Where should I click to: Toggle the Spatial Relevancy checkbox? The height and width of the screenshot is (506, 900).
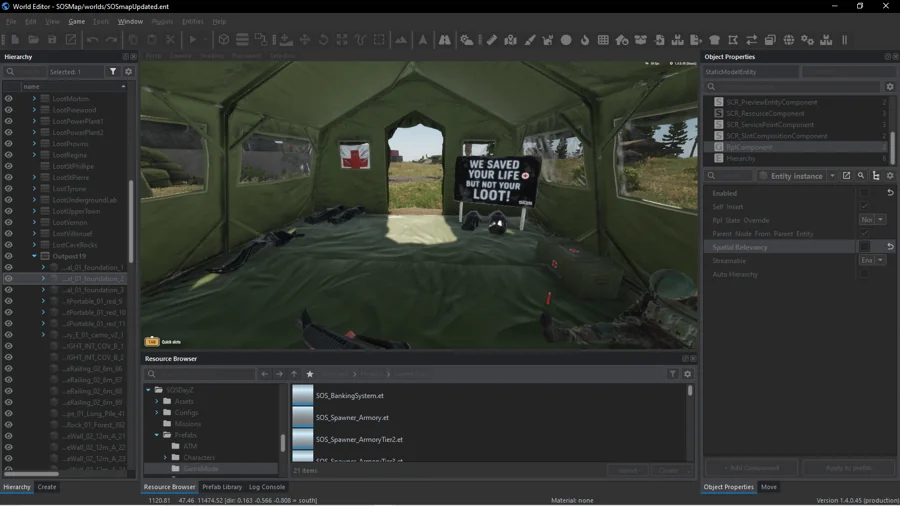coord(864,247)
